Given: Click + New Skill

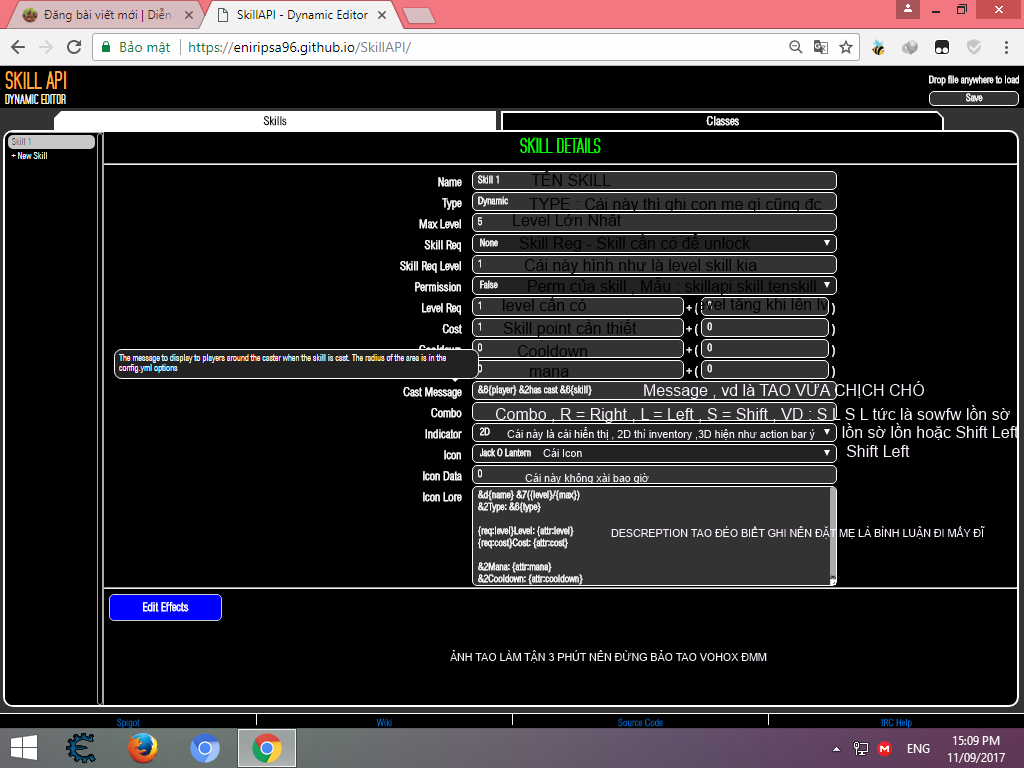Looking at the screenshot, I should 29,155.
